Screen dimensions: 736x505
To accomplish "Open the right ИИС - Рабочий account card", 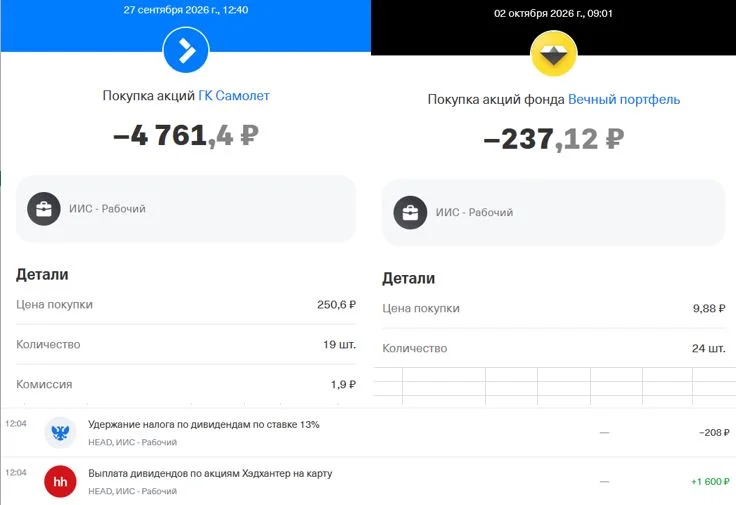I will point(553,213).
